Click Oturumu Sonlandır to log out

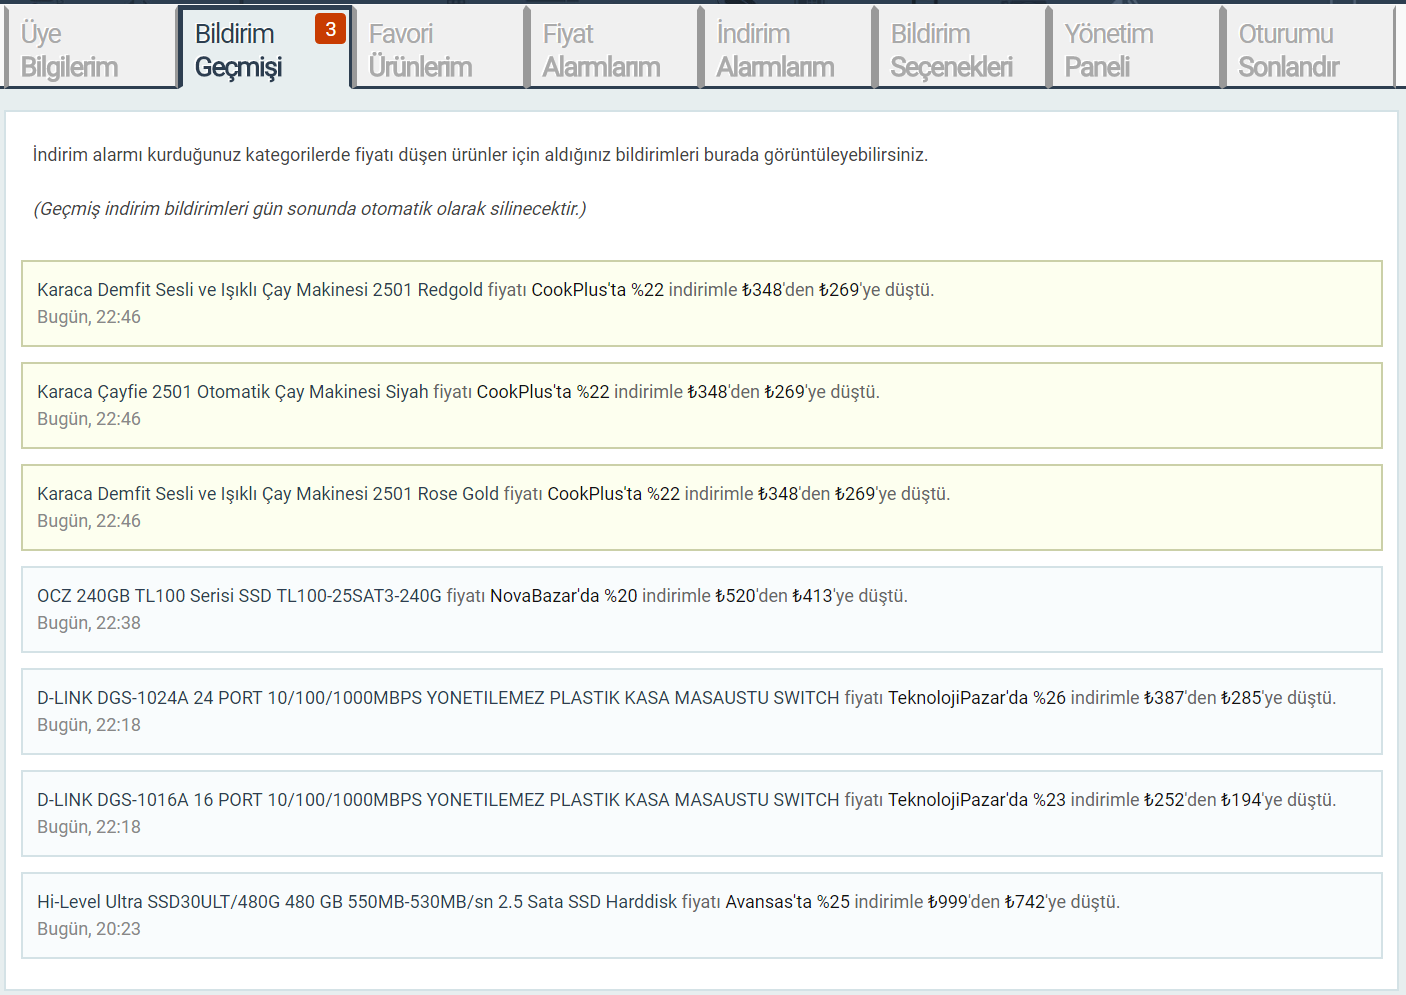pos(1309,49)
